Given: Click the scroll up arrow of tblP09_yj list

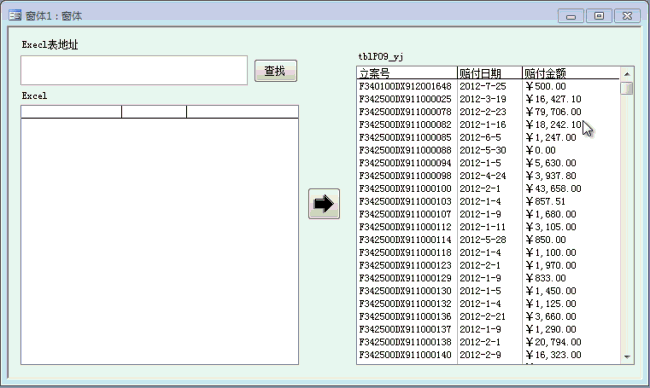Looking at the screenshot, I should coord(627,74).
